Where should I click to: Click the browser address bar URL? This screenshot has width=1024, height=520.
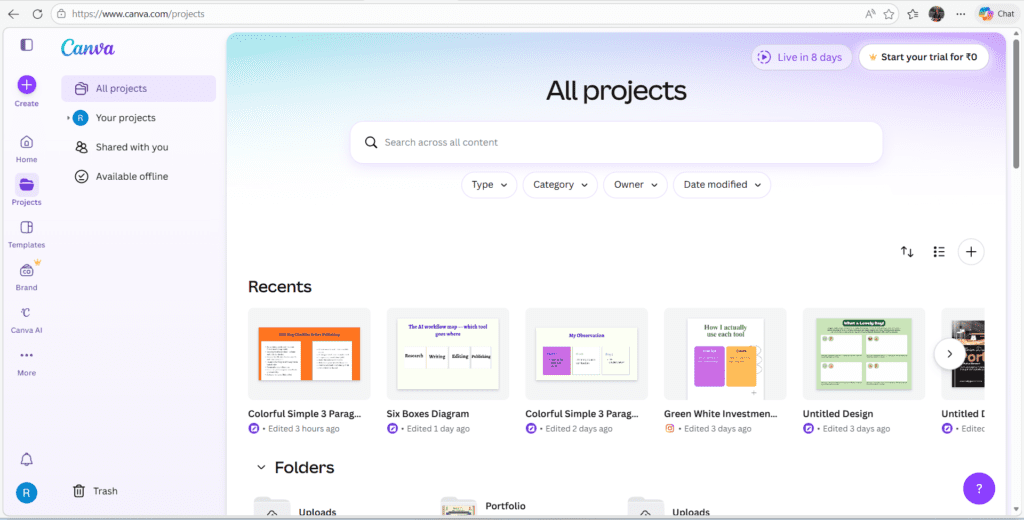(138, 14)
